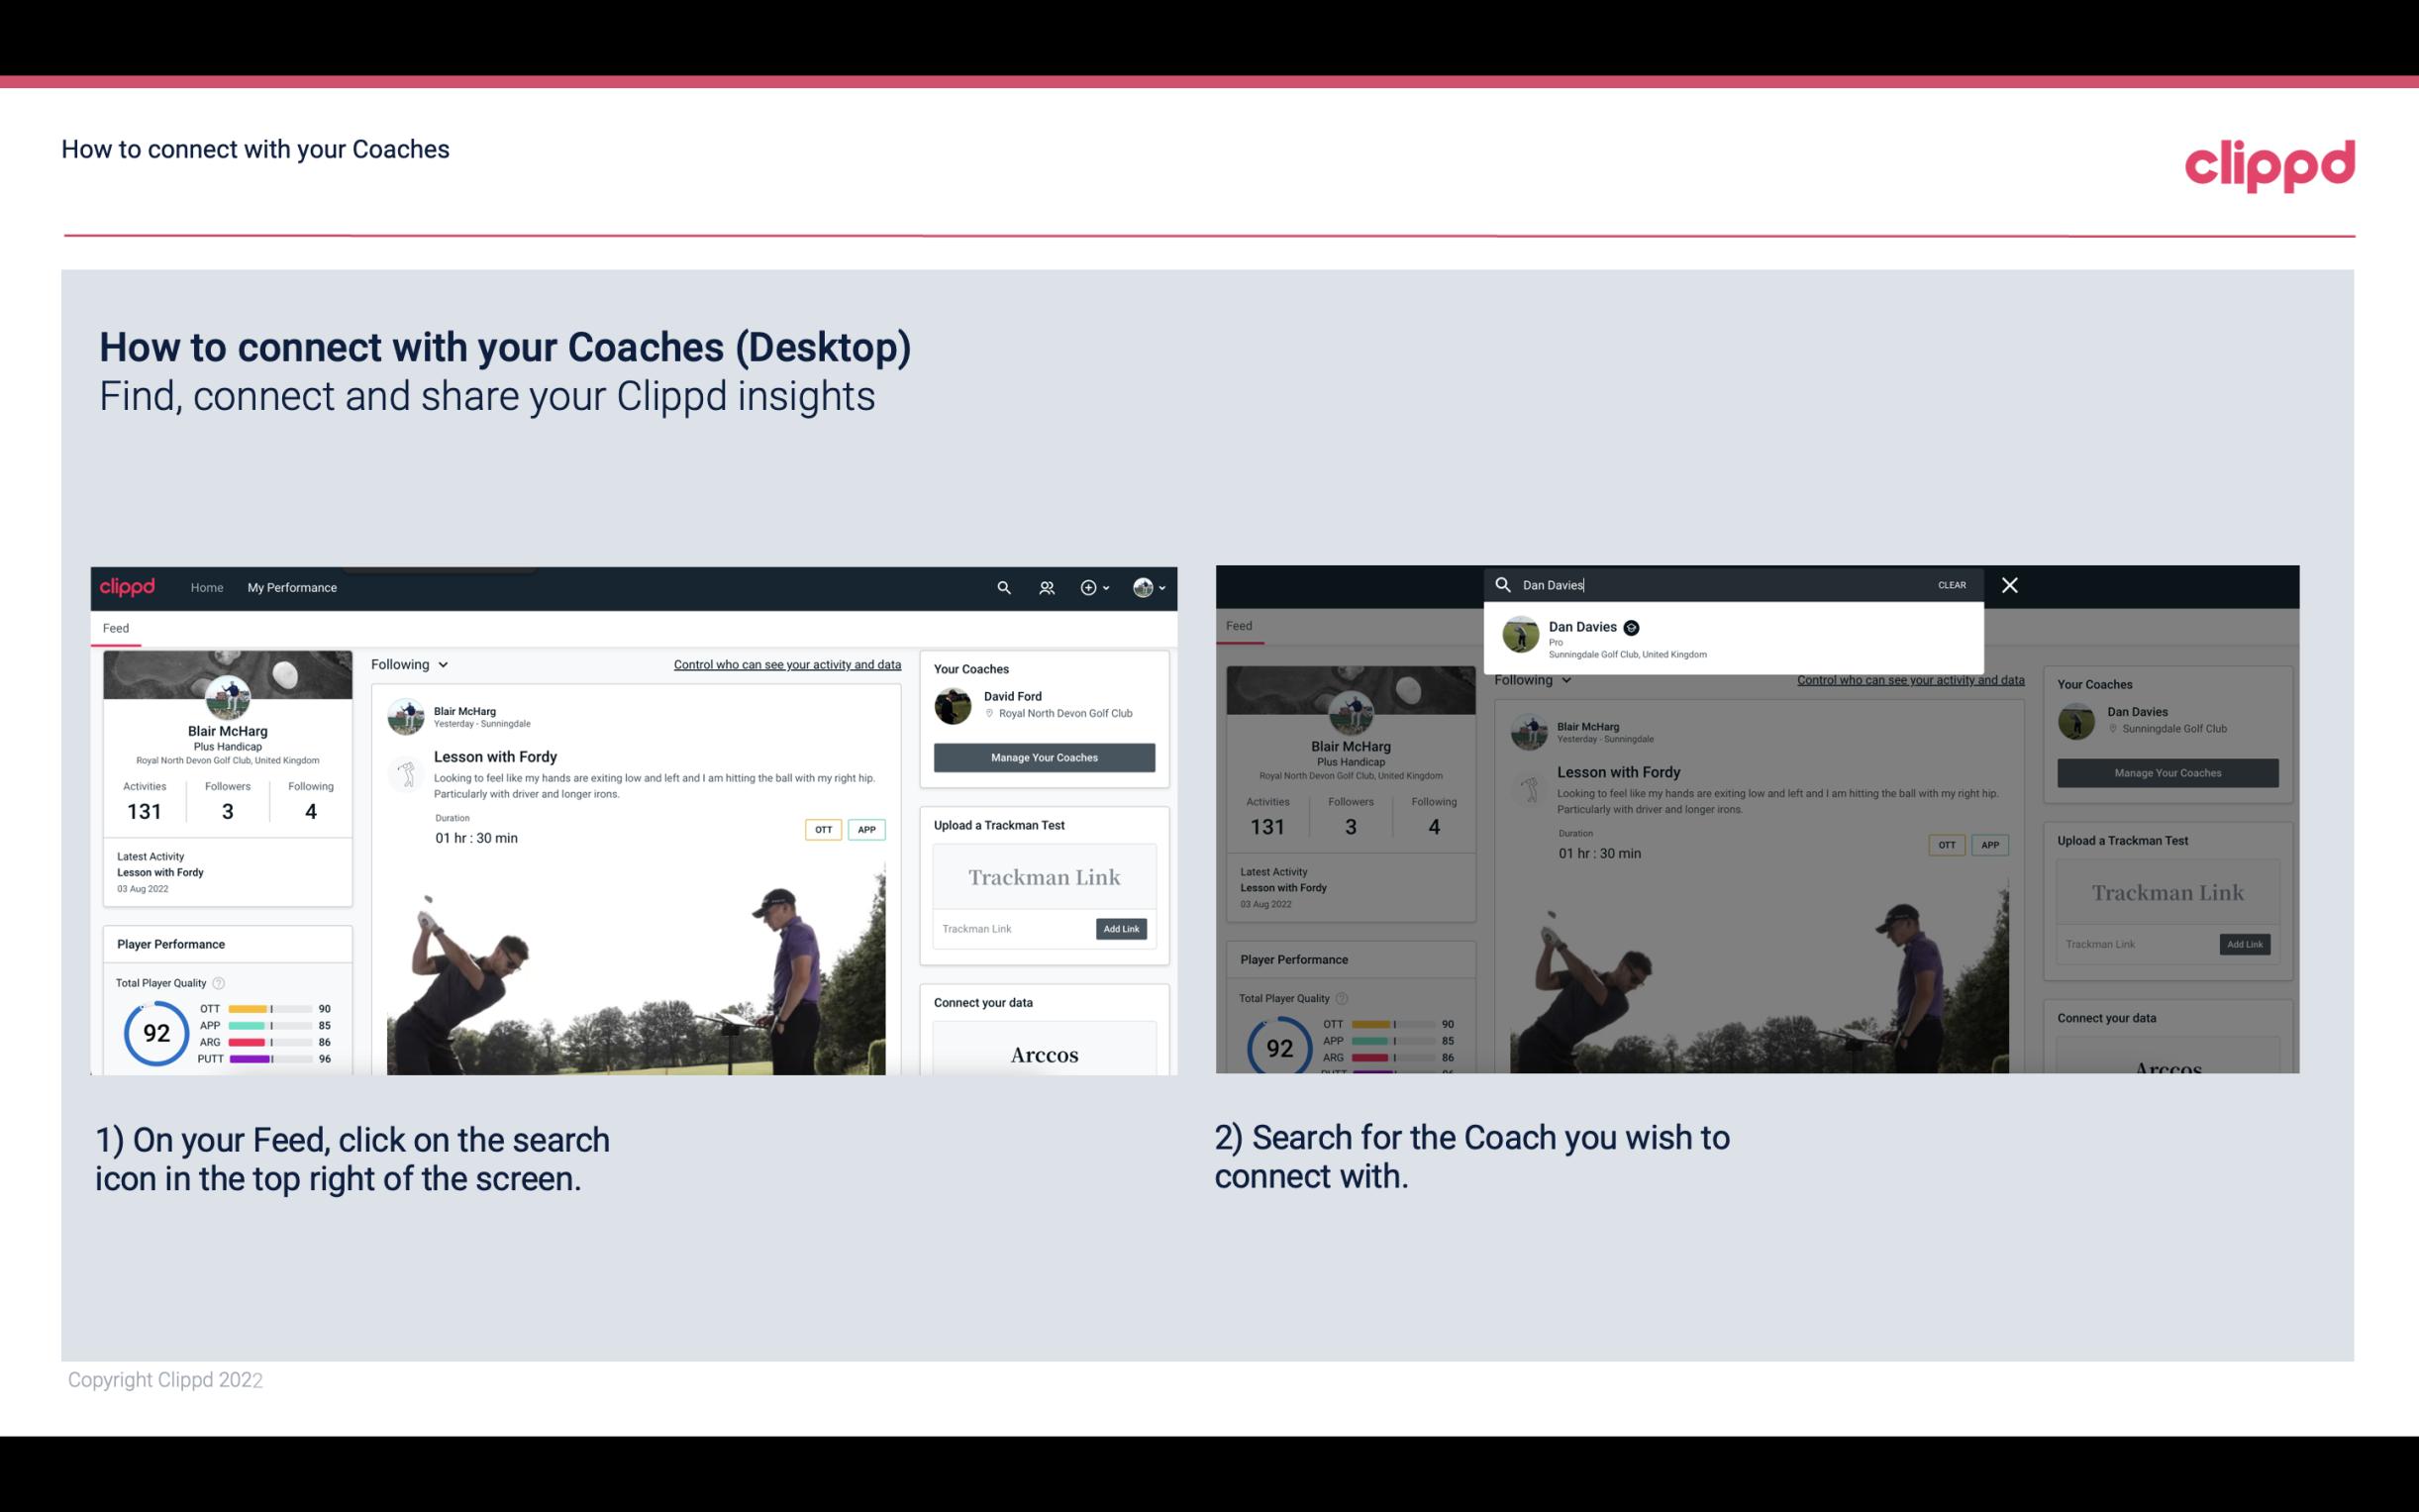
Task: Click Manage Your Coaches button
Action: 1042,757
